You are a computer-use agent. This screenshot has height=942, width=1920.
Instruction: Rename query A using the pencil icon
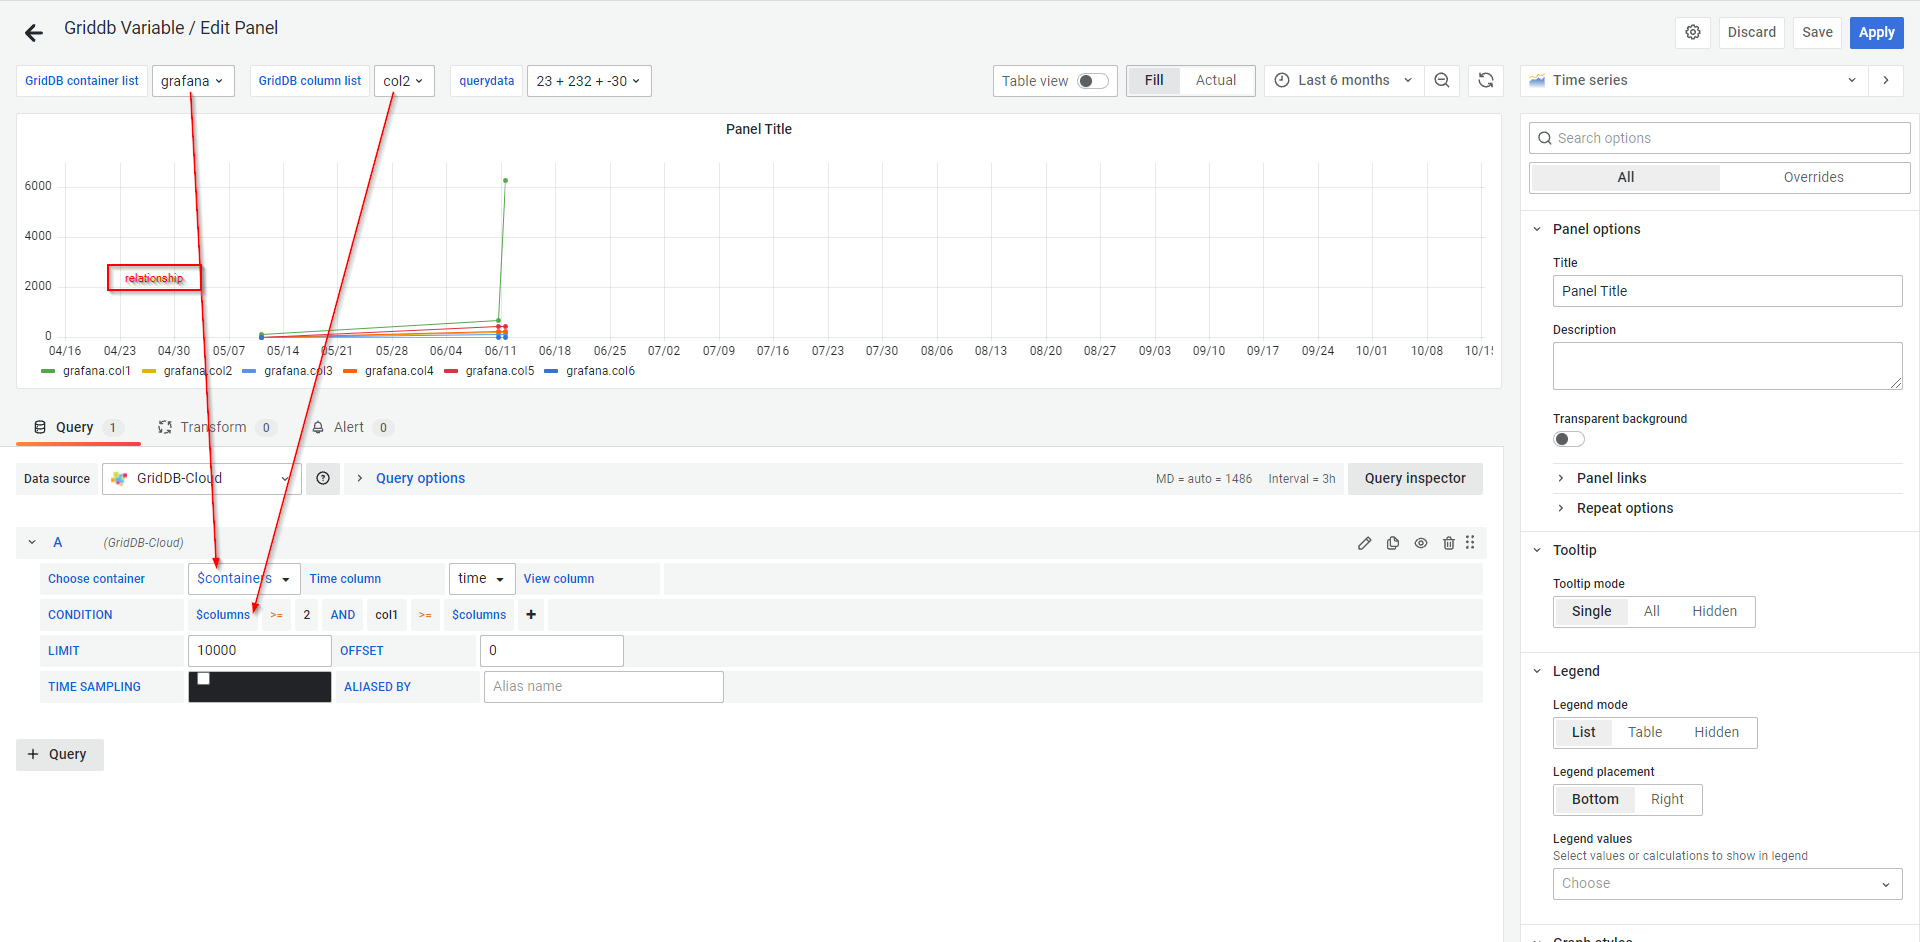point(1364,543)
